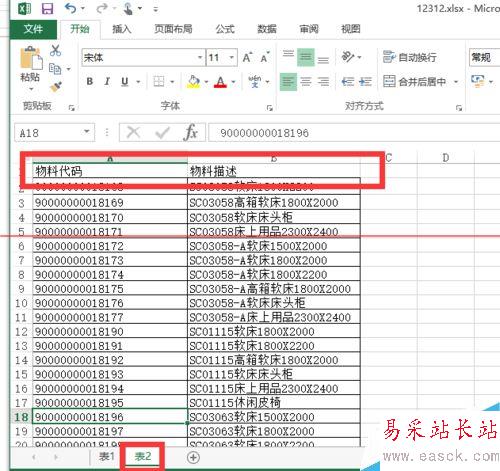The width and height of the screenshot is (500, 471).
Task: Open the font name dropdown 宋体
Action: point(200,57)
